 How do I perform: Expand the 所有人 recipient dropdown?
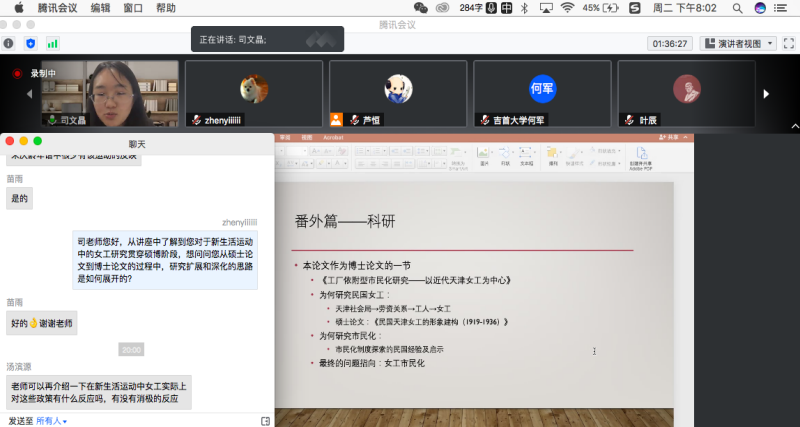point(51,421)
